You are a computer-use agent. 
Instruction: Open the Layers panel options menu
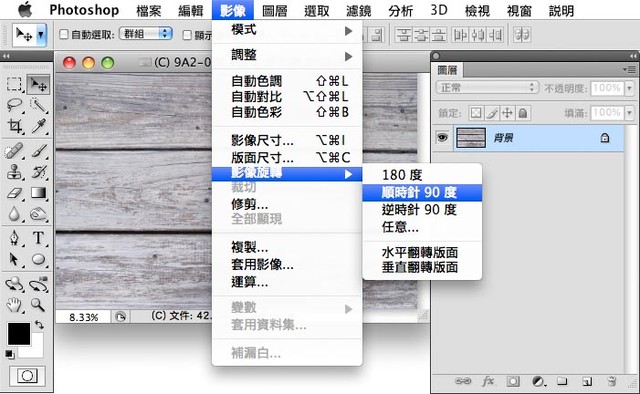point(630,69)
